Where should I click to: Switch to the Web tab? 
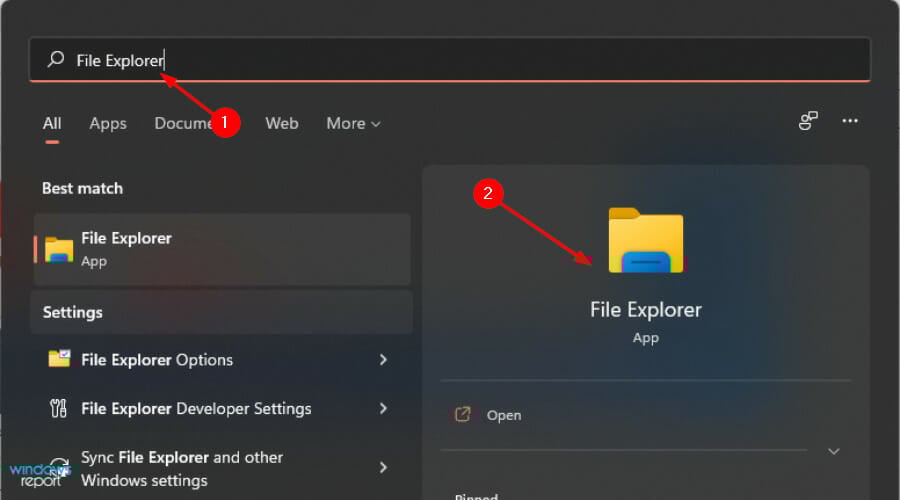282,123
